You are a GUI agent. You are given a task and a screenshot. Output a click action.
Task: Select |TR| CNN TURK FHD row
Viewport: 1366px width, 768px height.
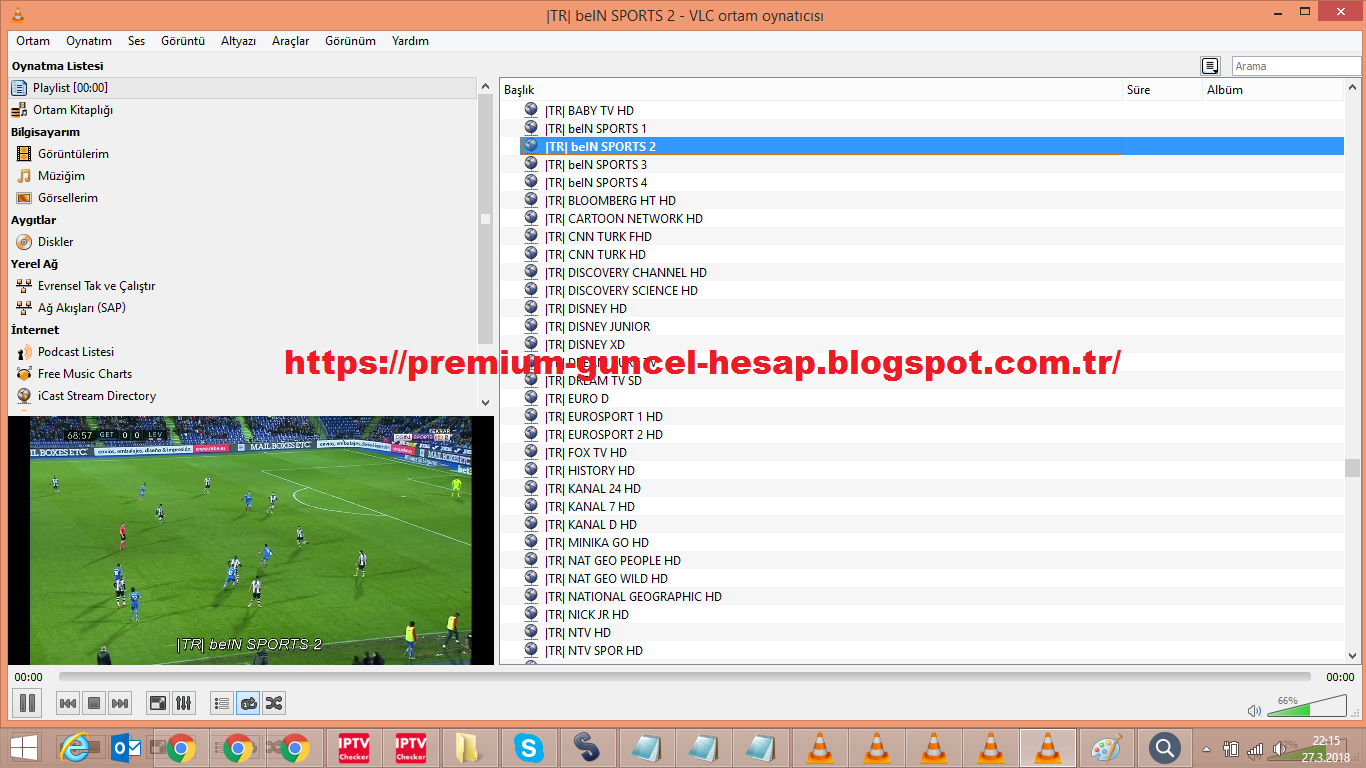tap(922, 236)
